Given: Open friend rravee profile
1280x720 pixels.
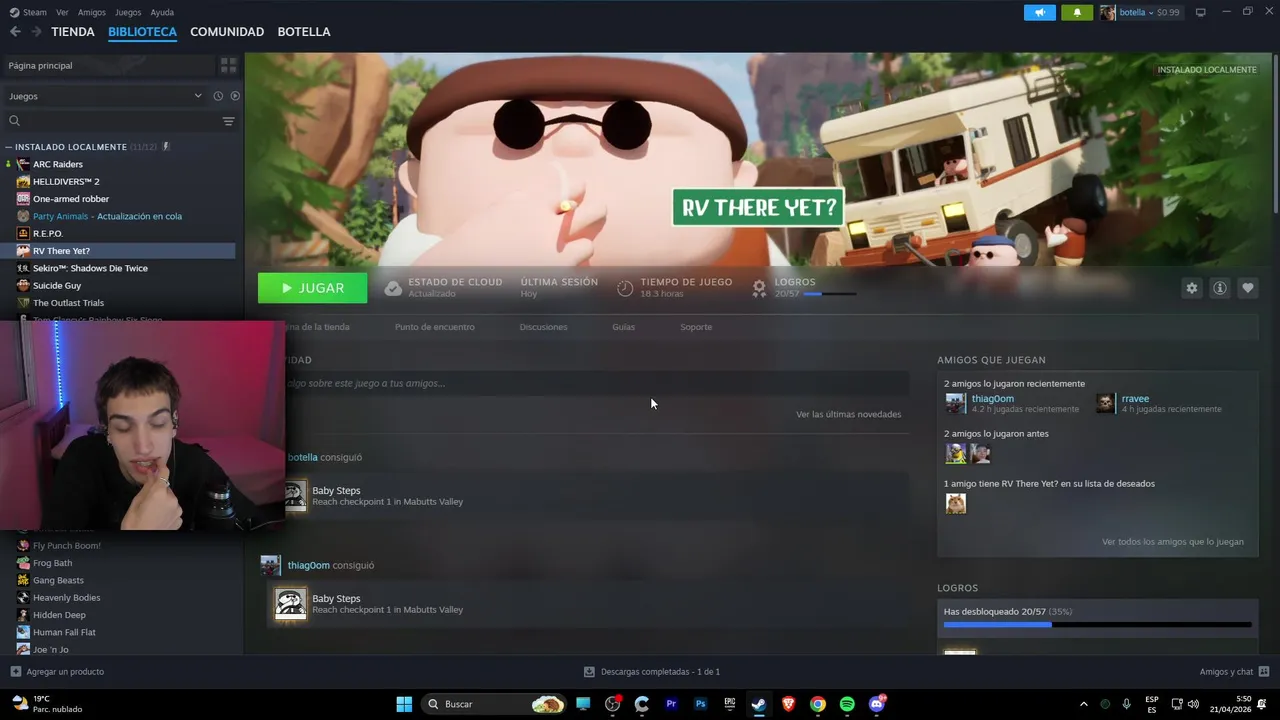Looking at the screenshot, I should 1135,398.
